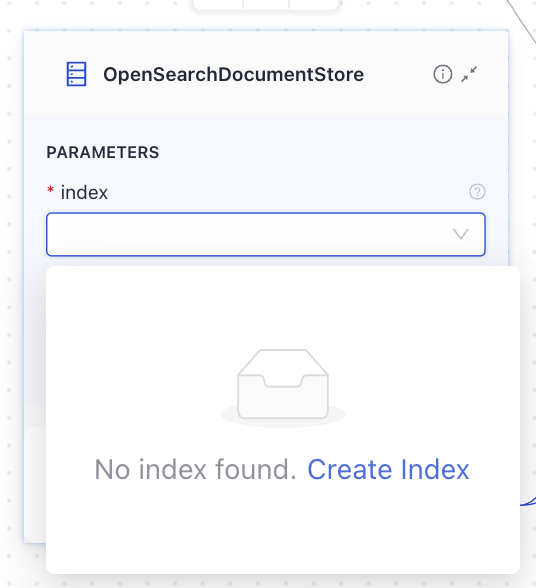Click the empty inbox illustration
536x588 pixels.
[283, 388]
